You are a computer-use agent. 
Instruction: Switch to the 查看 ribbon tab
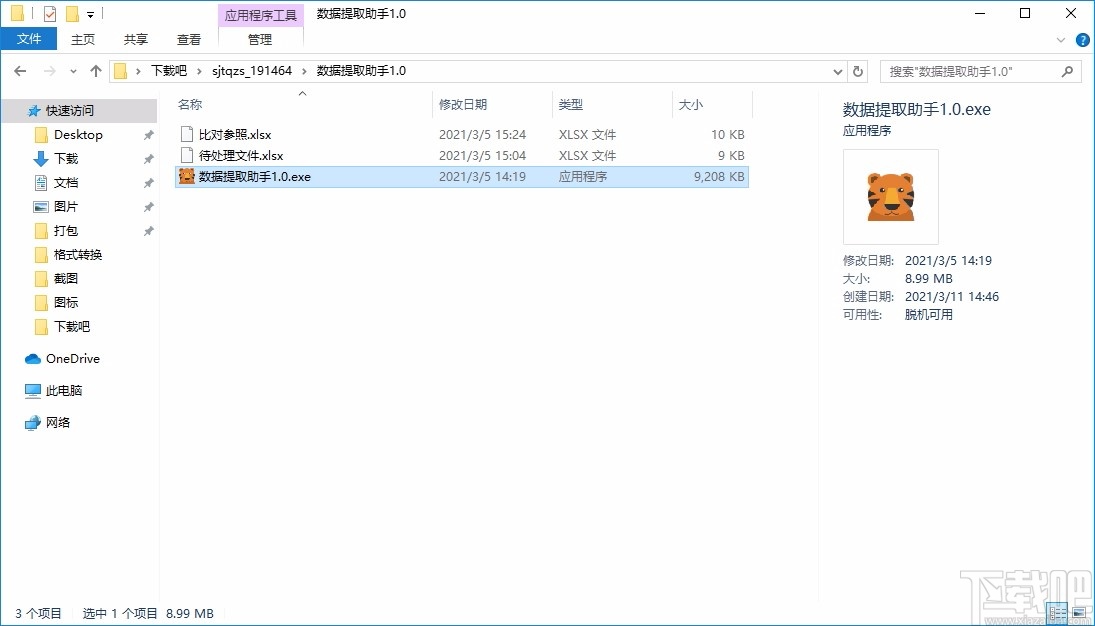point(189,39)
